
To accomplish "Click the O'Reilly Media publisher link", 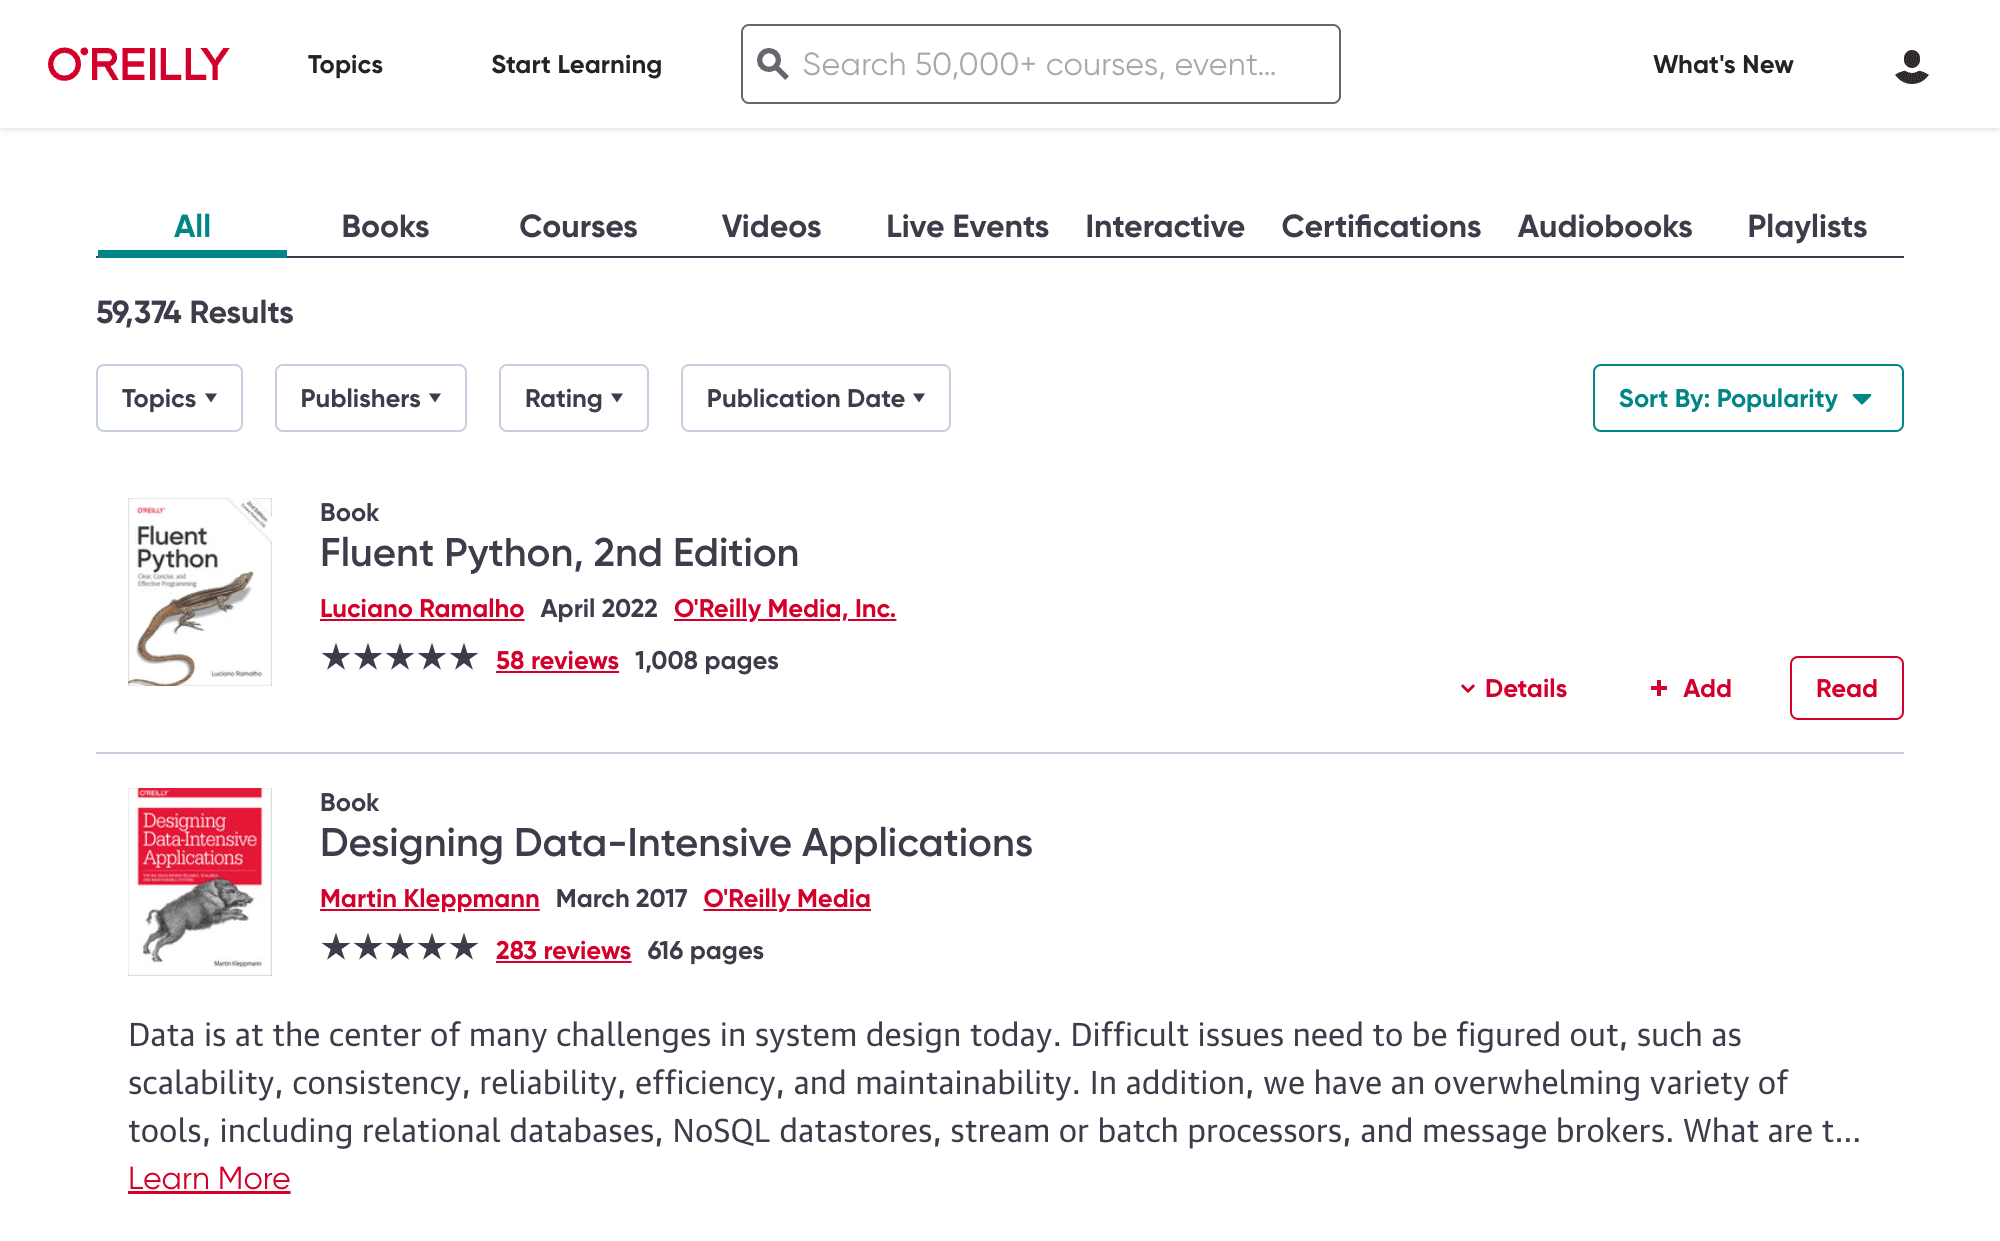I will point(787,898).
